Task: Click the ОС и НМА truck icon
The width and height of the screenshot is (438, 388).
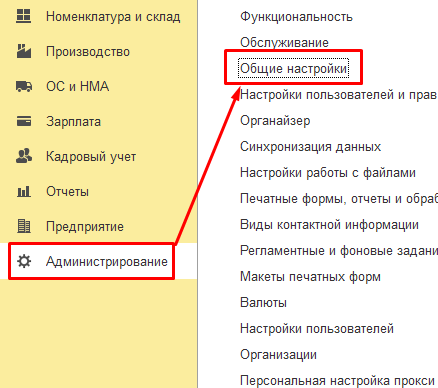Action: (x=24, y=86)
